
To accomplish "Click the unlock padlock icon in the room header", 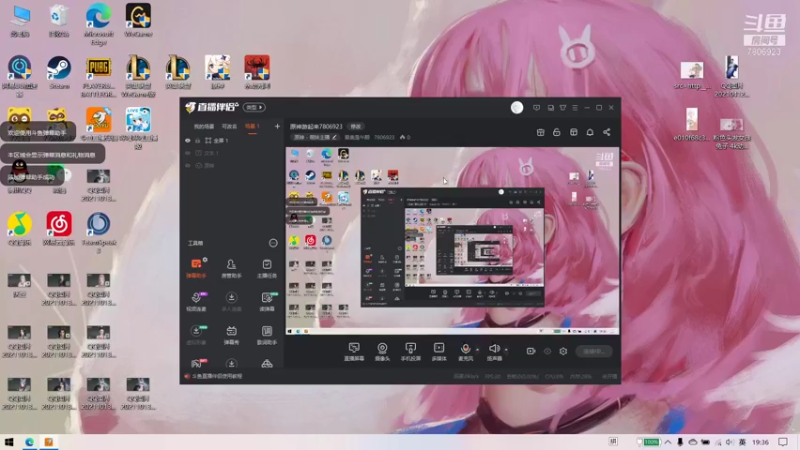I will click(x=557, y=132).
